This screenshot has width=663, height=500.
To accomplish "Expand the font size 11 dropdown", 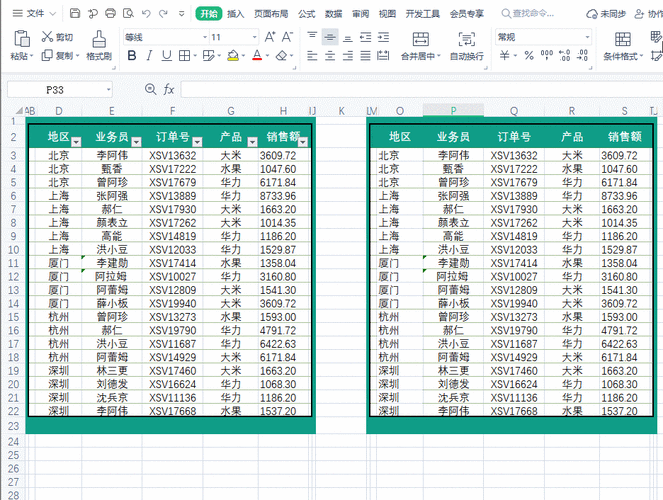I will (255, 37).
